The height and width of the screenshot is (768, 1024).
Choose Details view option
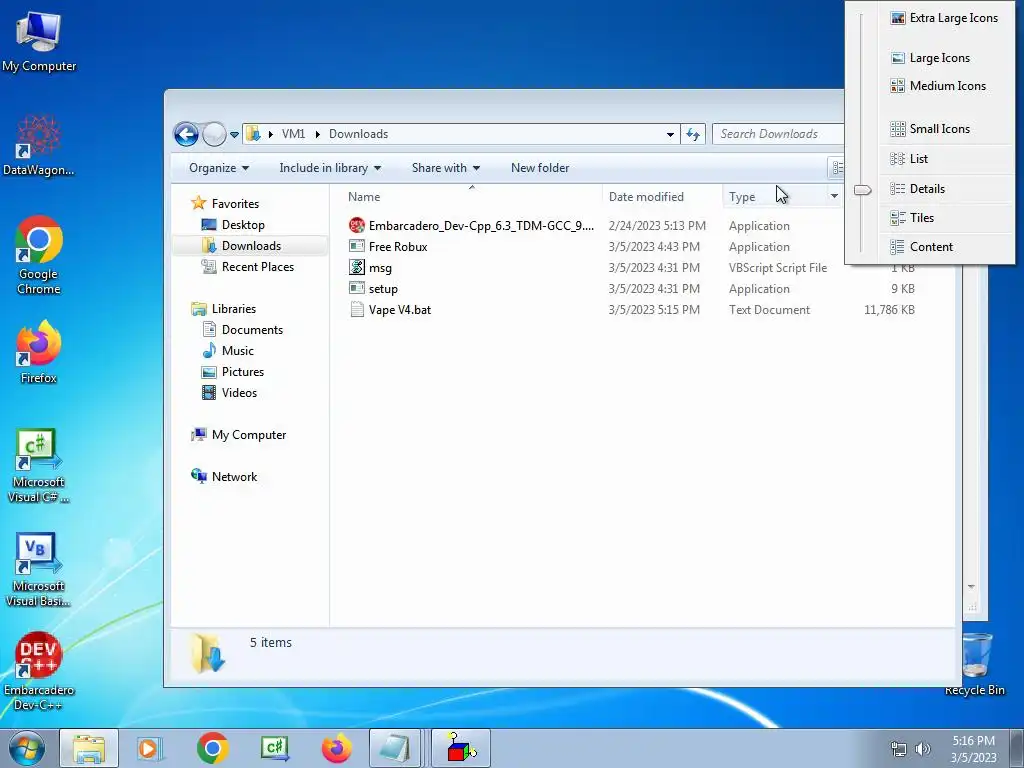point(918,189)
